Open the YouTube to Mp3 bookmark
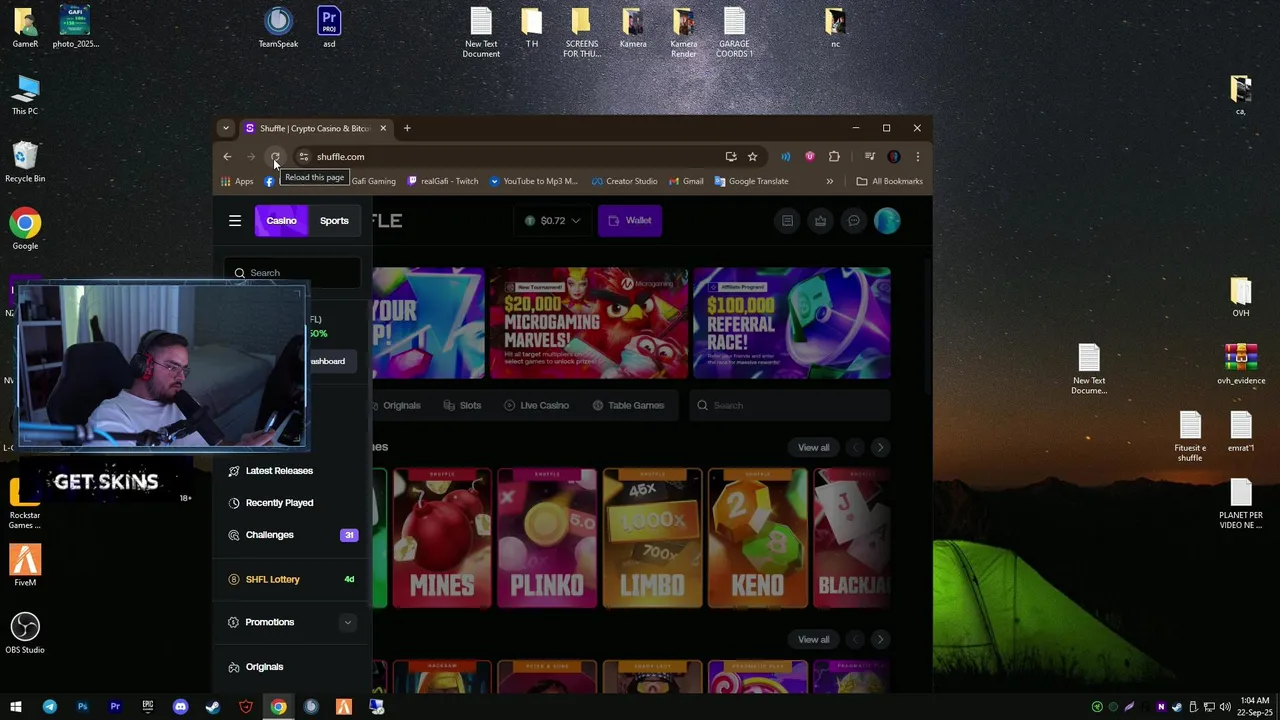The height and width of the screenshot is (720, 1280). point(533,181)
